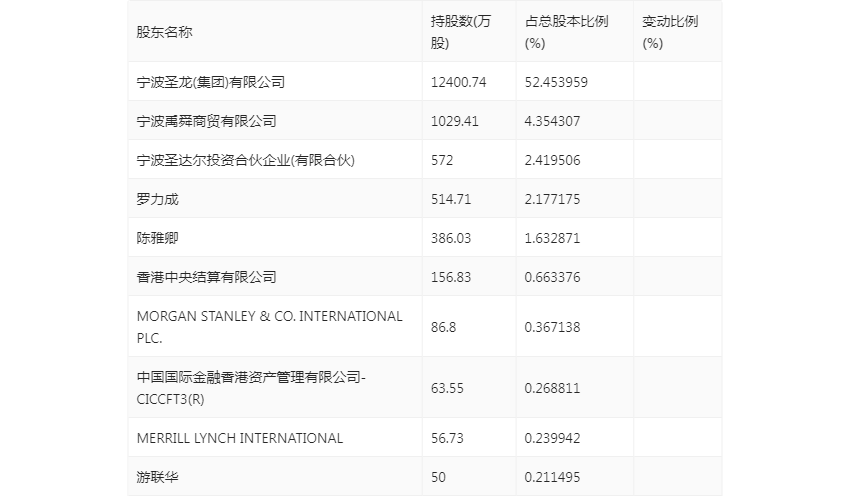Click the ratio value 52.453959
Viewport: 850px width, 496px height.
click(x=556, y=82)
